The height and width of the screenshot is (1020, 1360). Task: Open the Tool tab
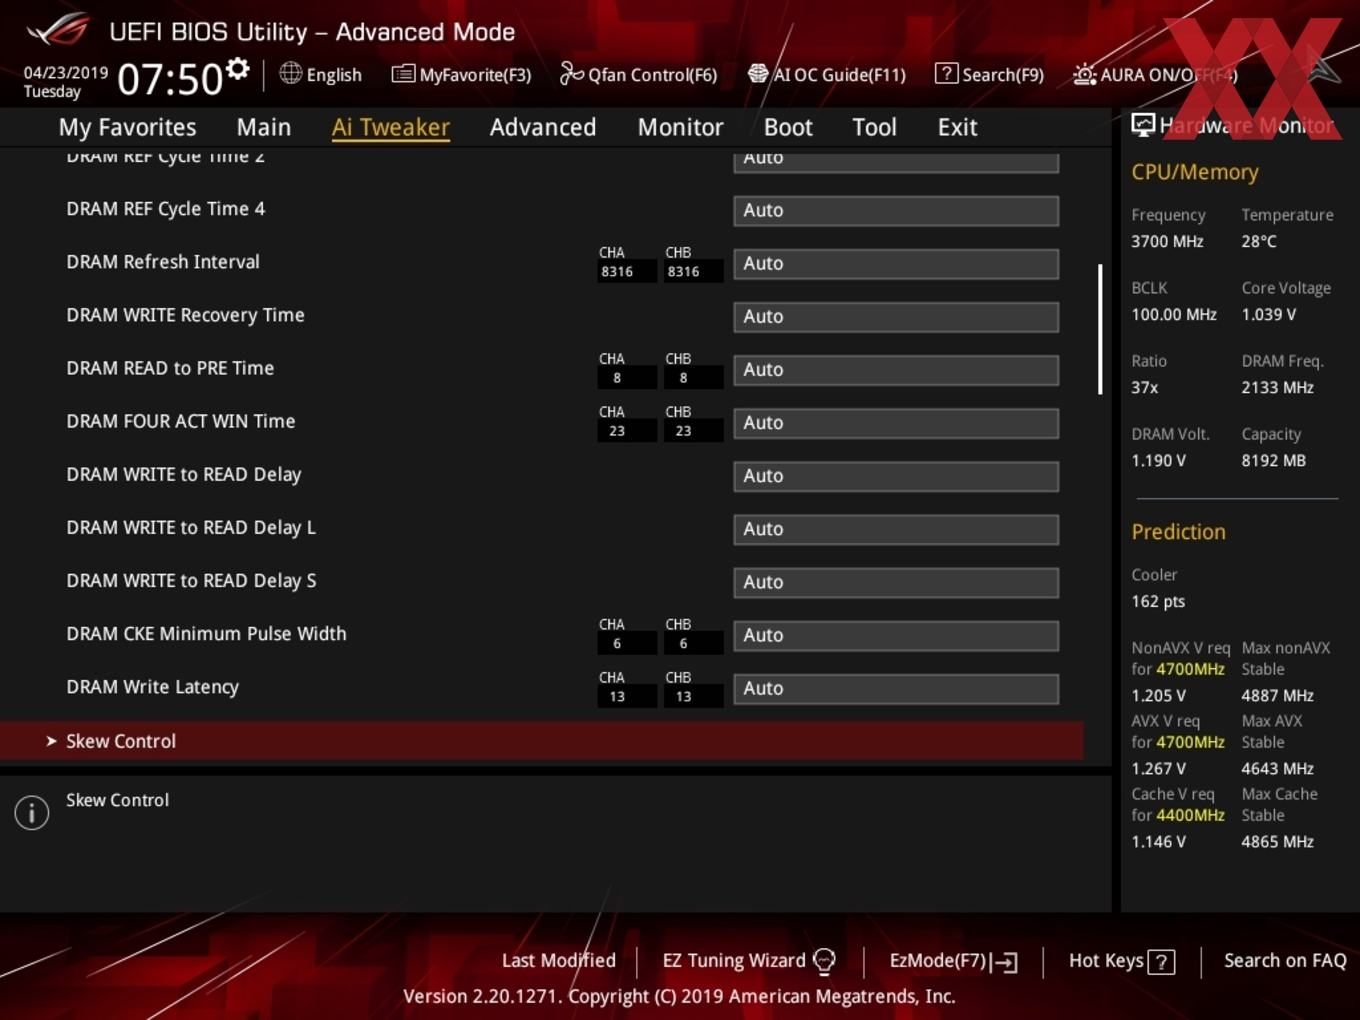pos(874,127)
